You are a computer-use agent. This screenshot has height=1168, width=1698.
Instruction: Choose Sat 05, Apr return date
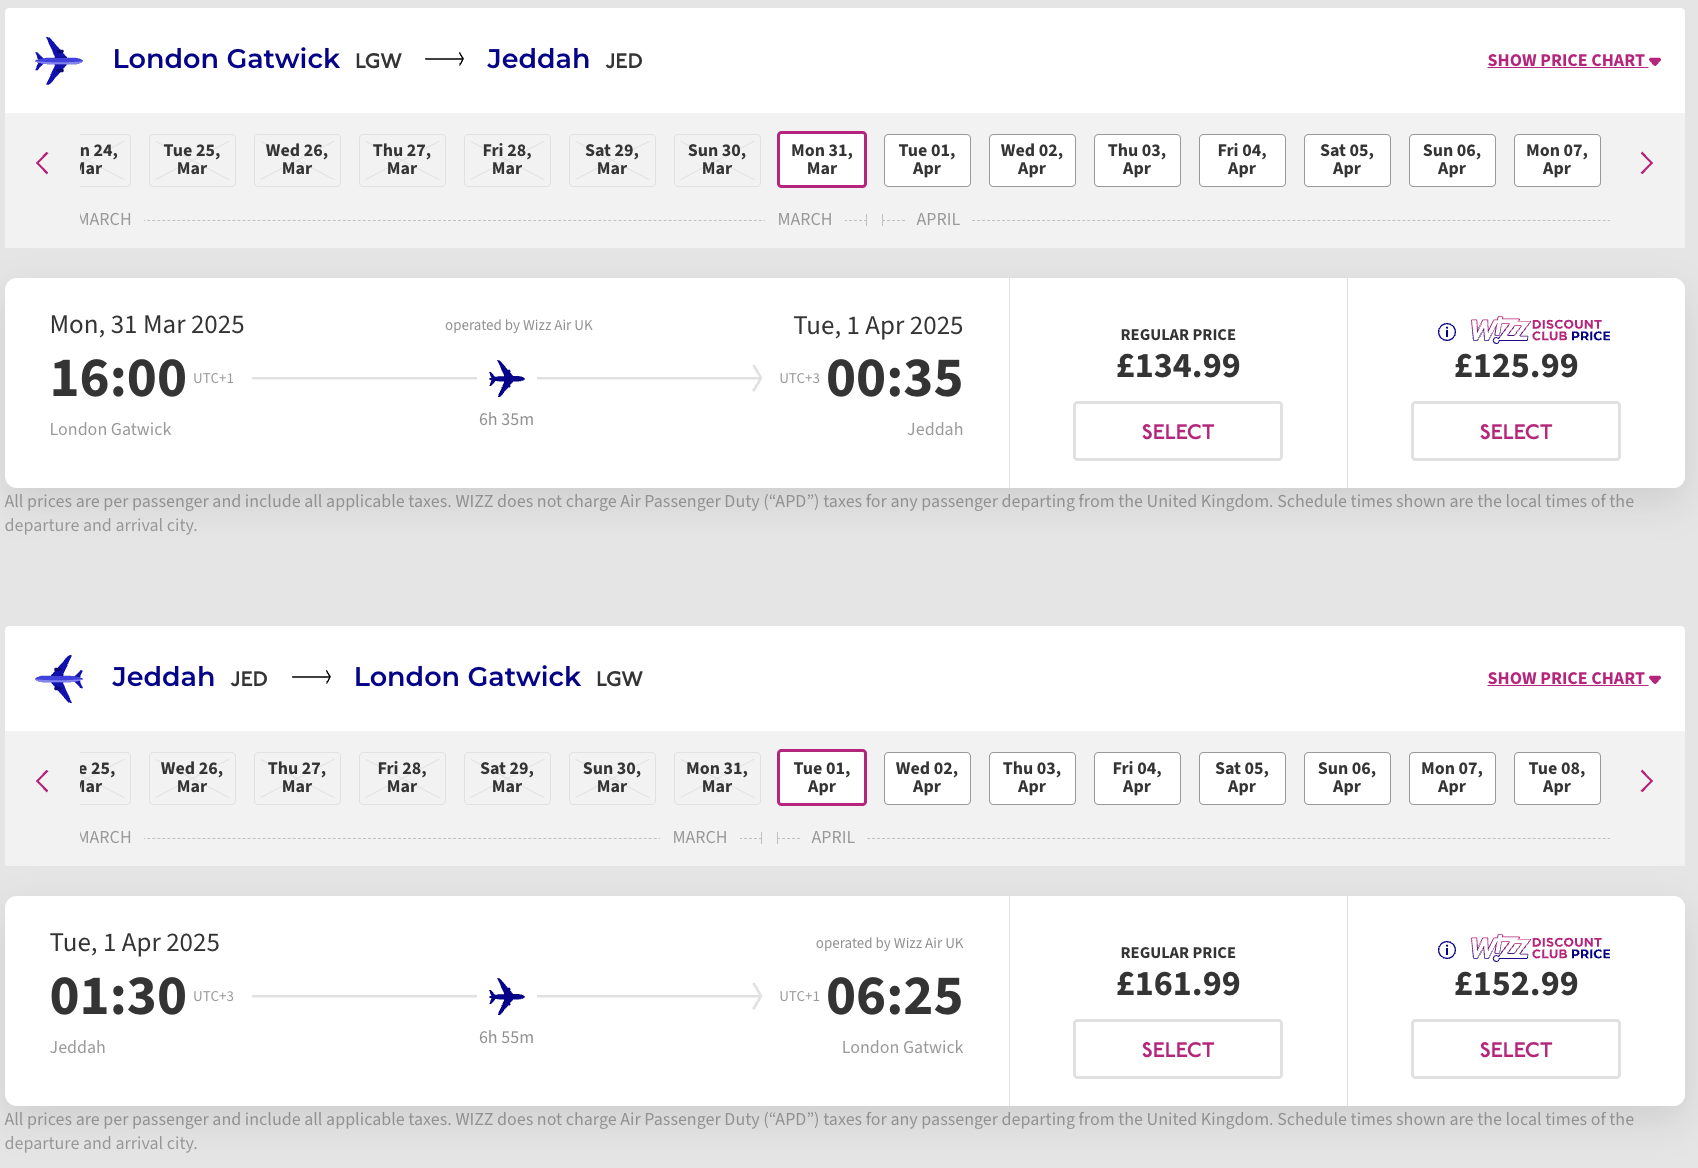tap(1242, 778)
